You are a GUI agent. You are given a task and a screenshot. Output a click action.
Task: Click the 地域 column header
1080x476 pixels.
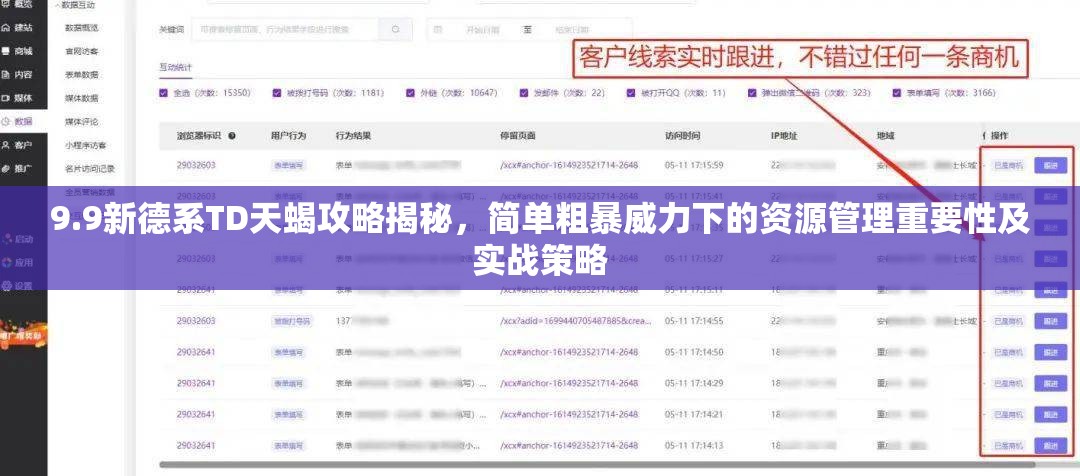(x=886, y=136)
